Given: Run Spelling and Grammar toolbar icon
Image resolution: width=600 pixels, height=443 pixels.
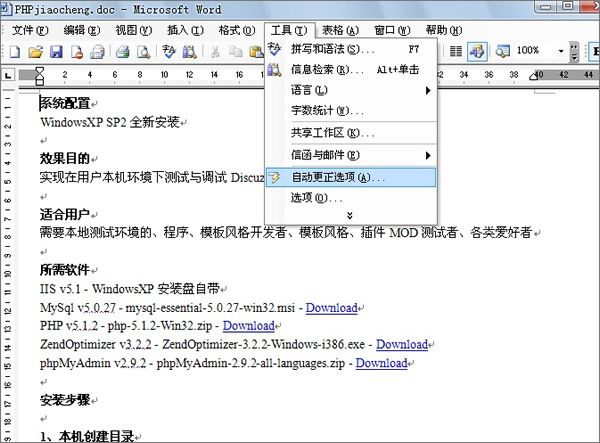Looking at the screenshot, I should (x=168, y=51).
